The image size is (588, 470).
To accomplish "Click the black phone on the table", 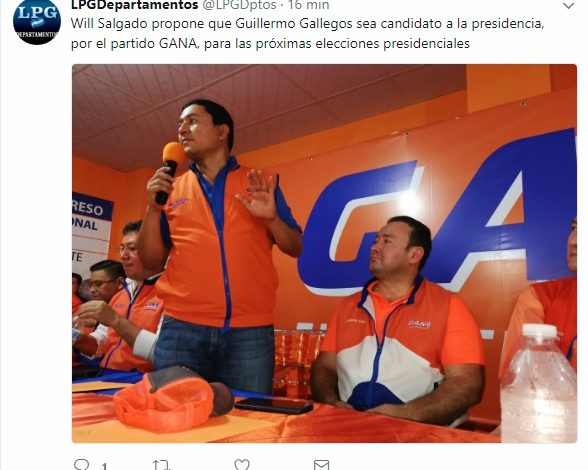I will 274,405.
